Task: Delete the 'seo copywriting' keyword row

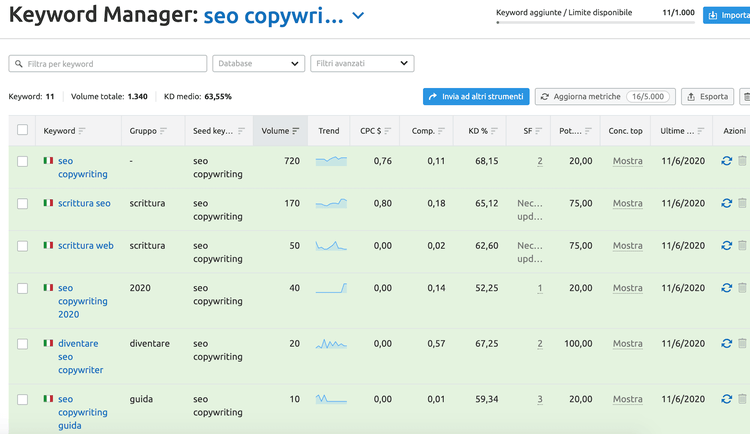Action: point(742,161)
